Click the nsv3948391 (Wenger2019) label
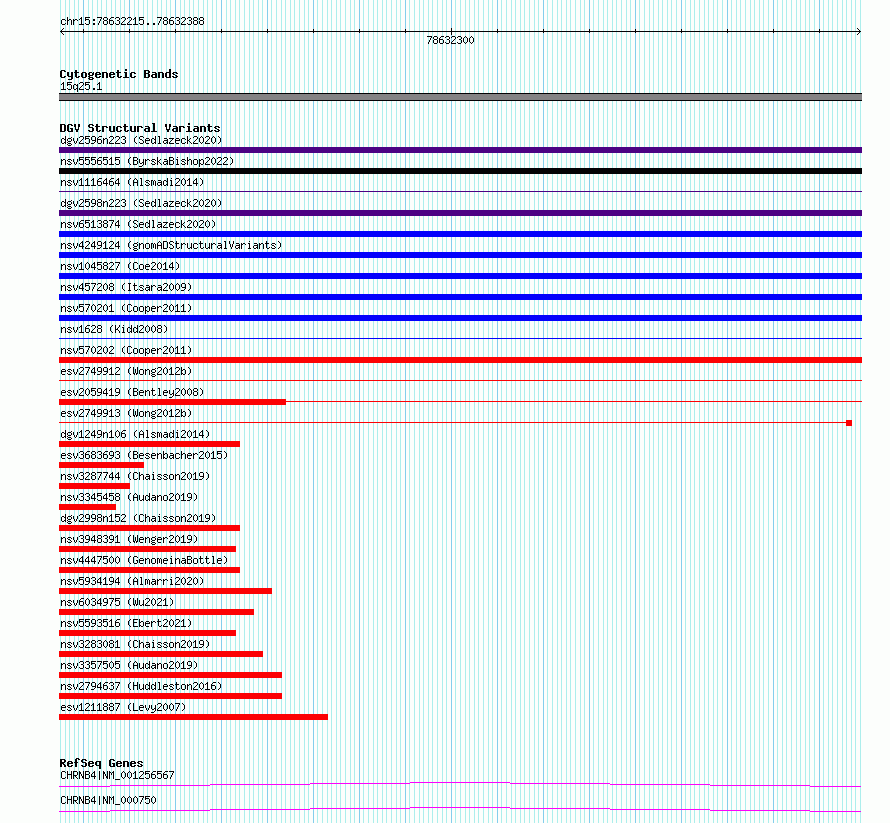 129,539
